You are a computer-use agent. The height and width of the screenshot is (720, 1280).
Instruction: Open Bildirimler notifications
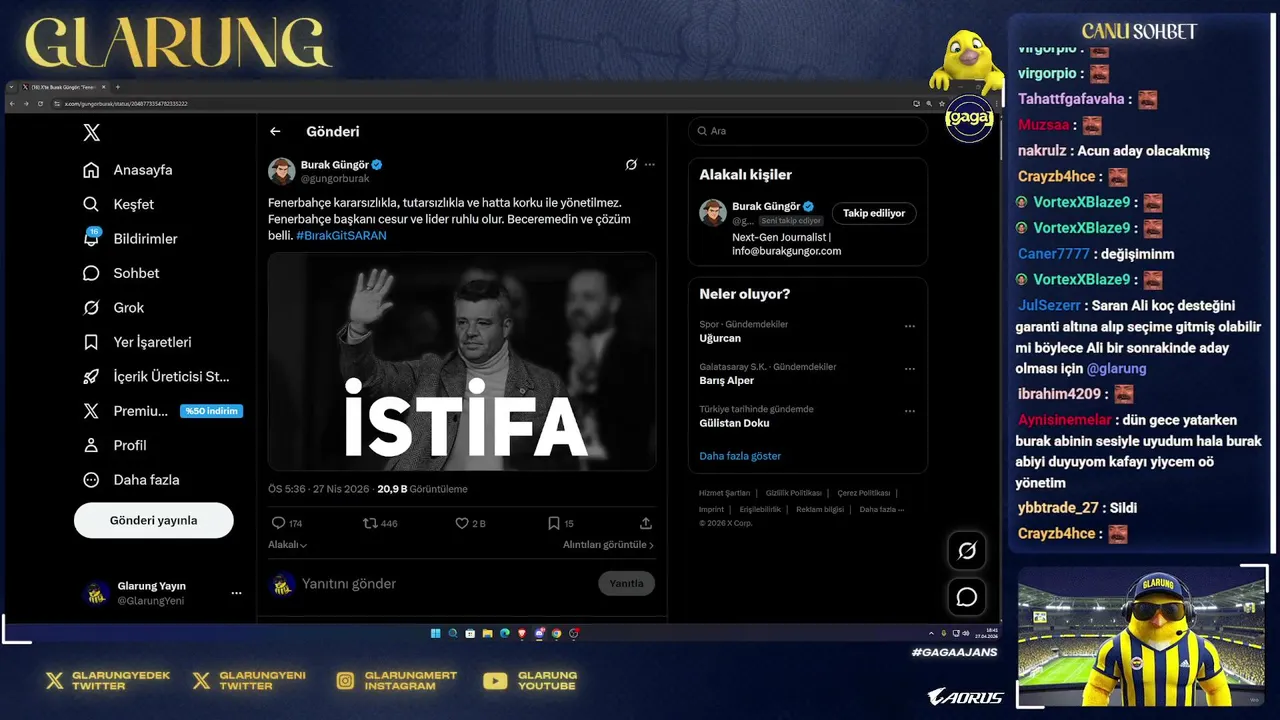coord(130,238)
